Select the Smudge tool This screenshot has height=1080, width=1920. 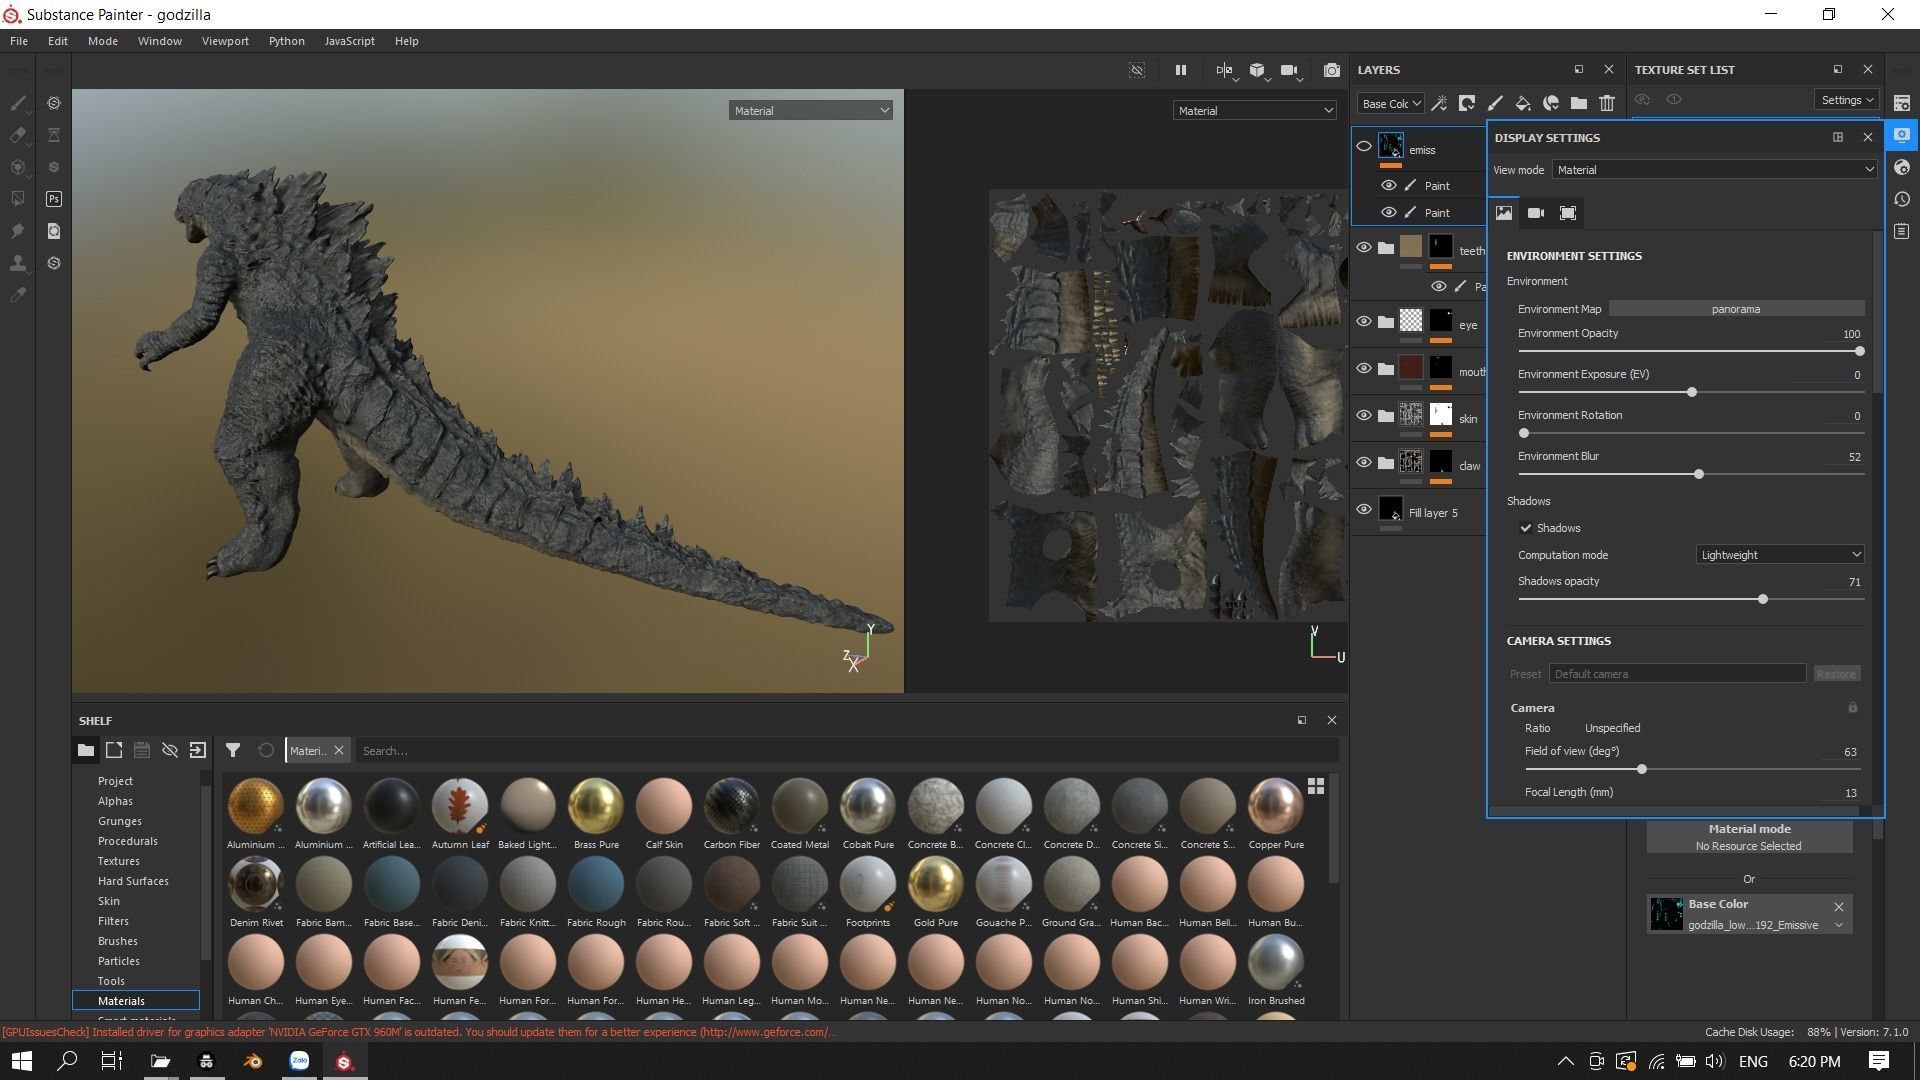pyautogui.click(x=18, y=231)
